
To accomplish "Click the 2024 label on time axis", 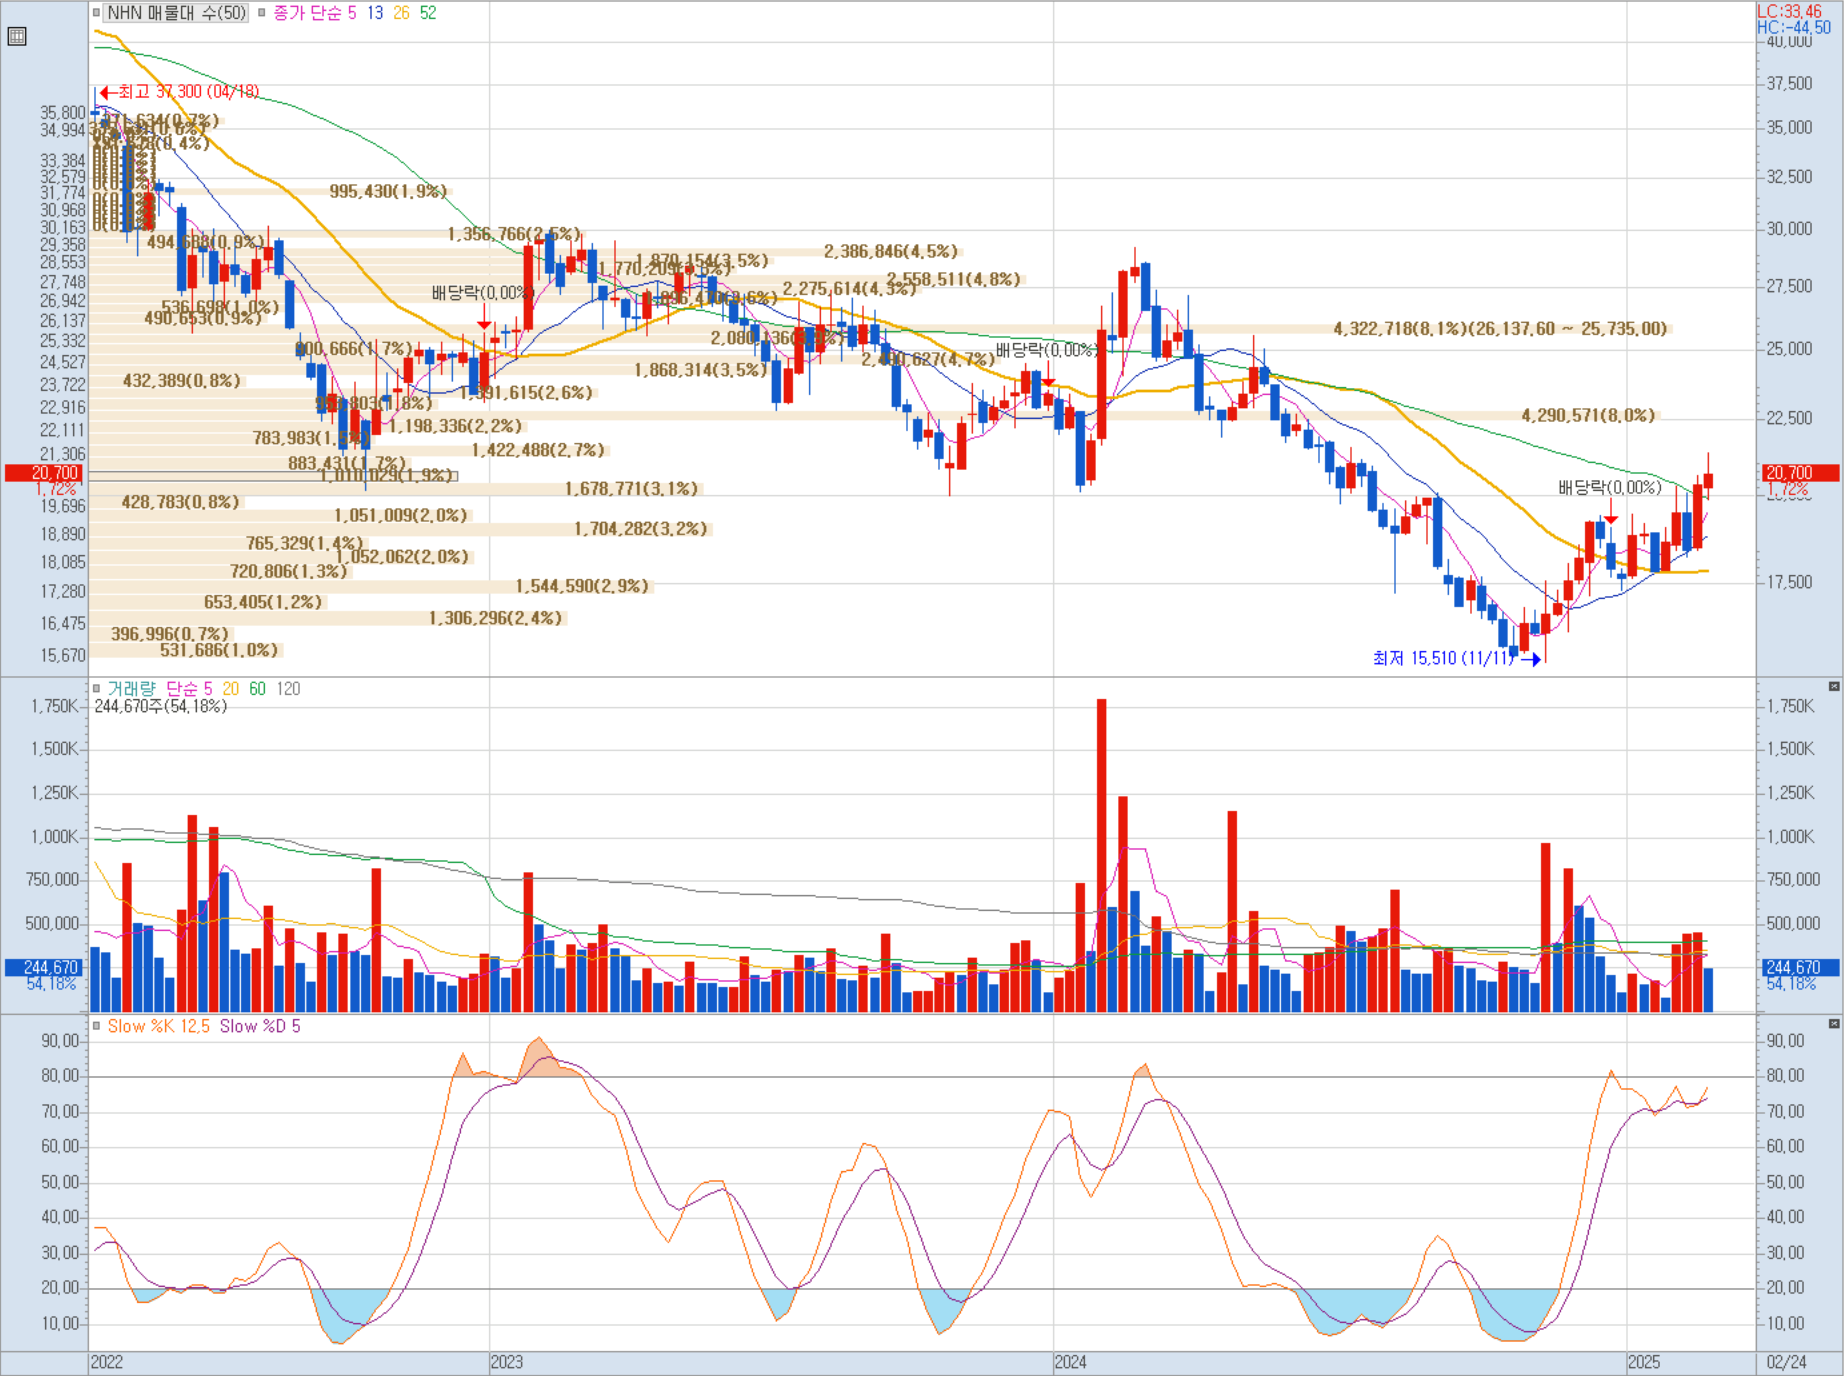I will [1070, 1362].
